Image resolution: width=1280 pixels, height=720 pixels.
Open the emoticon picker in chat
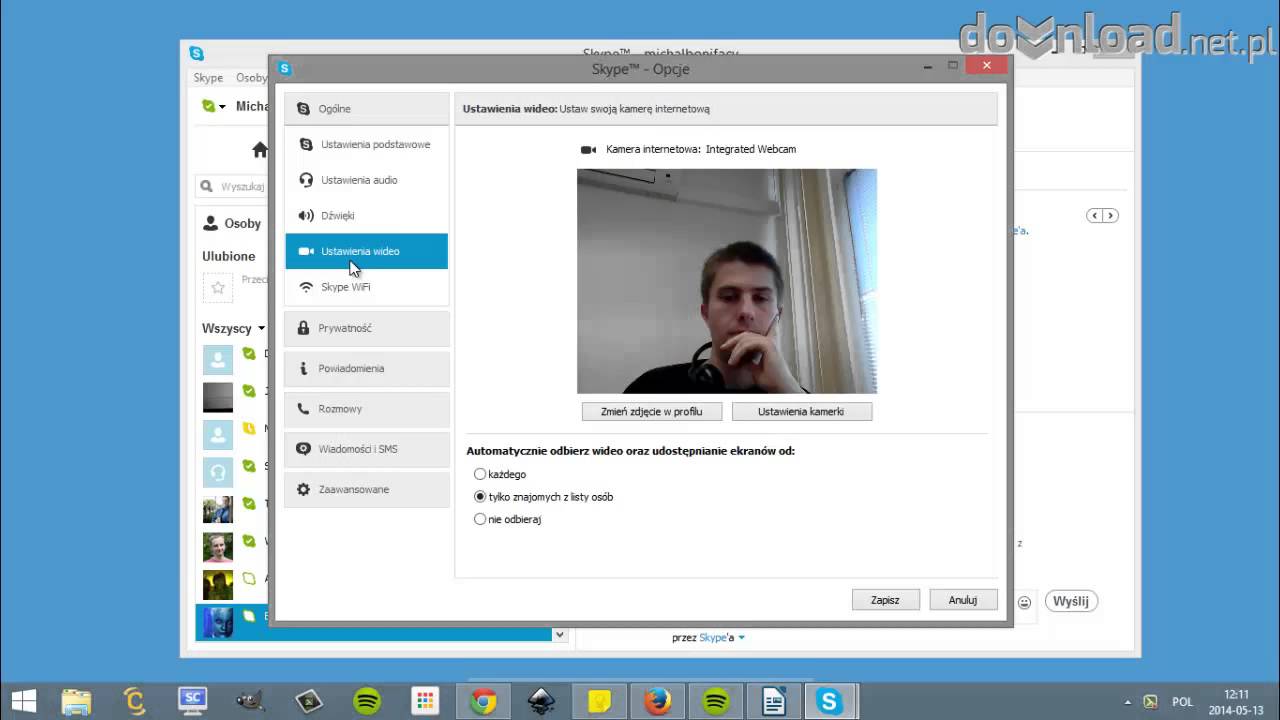(1024, 602)
